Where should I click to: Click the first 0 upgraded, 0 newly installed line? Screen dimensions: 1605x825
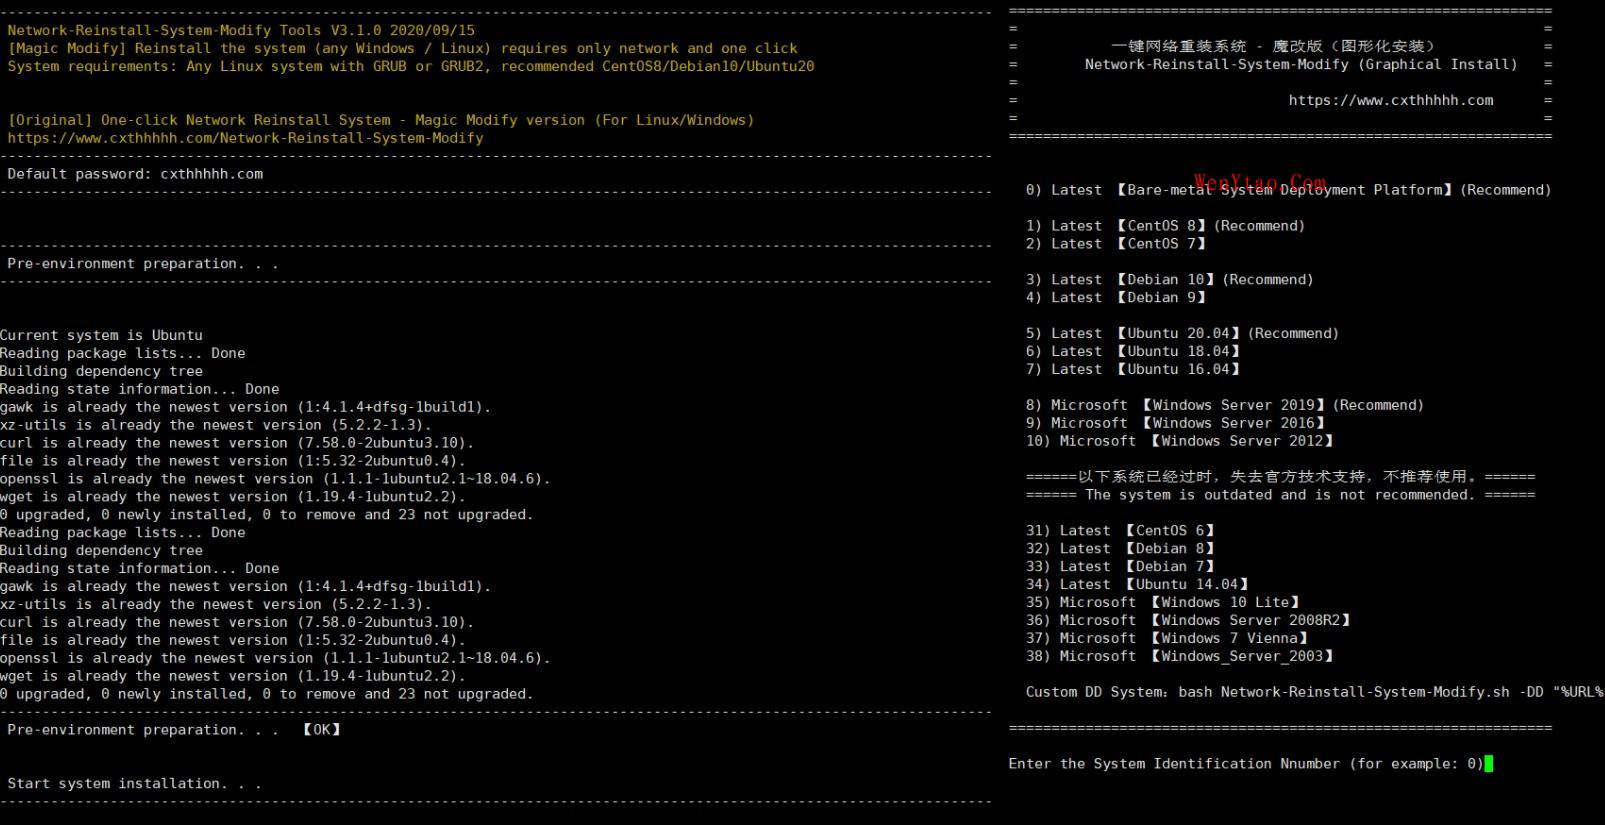pyautogui.click(x=267, y=515)
